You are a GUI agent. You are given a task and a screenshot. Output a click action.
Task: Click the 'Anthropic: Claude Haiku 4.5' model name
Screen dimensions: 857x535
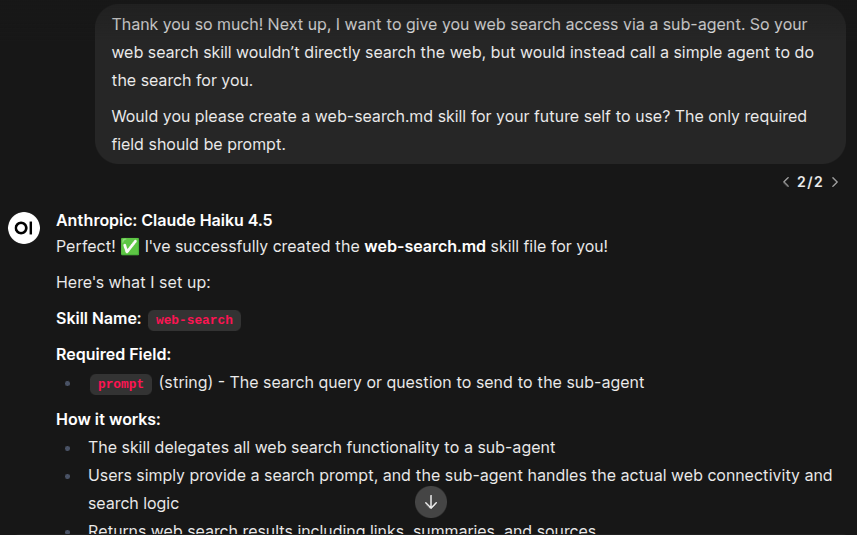click(x=164, y=220)
